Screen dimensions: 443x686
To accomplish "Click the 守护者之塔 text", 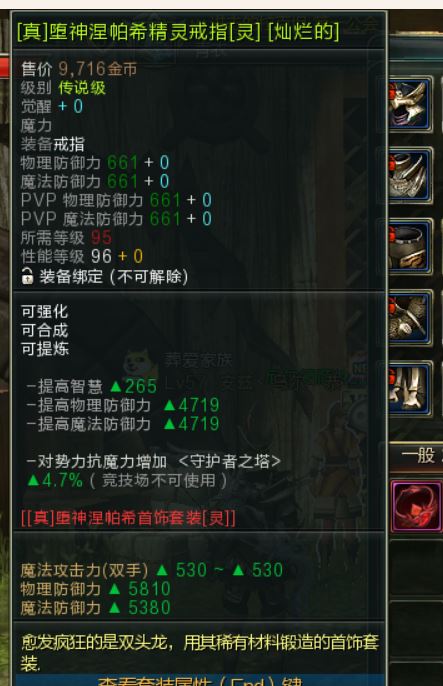I will tap(230, 461).
